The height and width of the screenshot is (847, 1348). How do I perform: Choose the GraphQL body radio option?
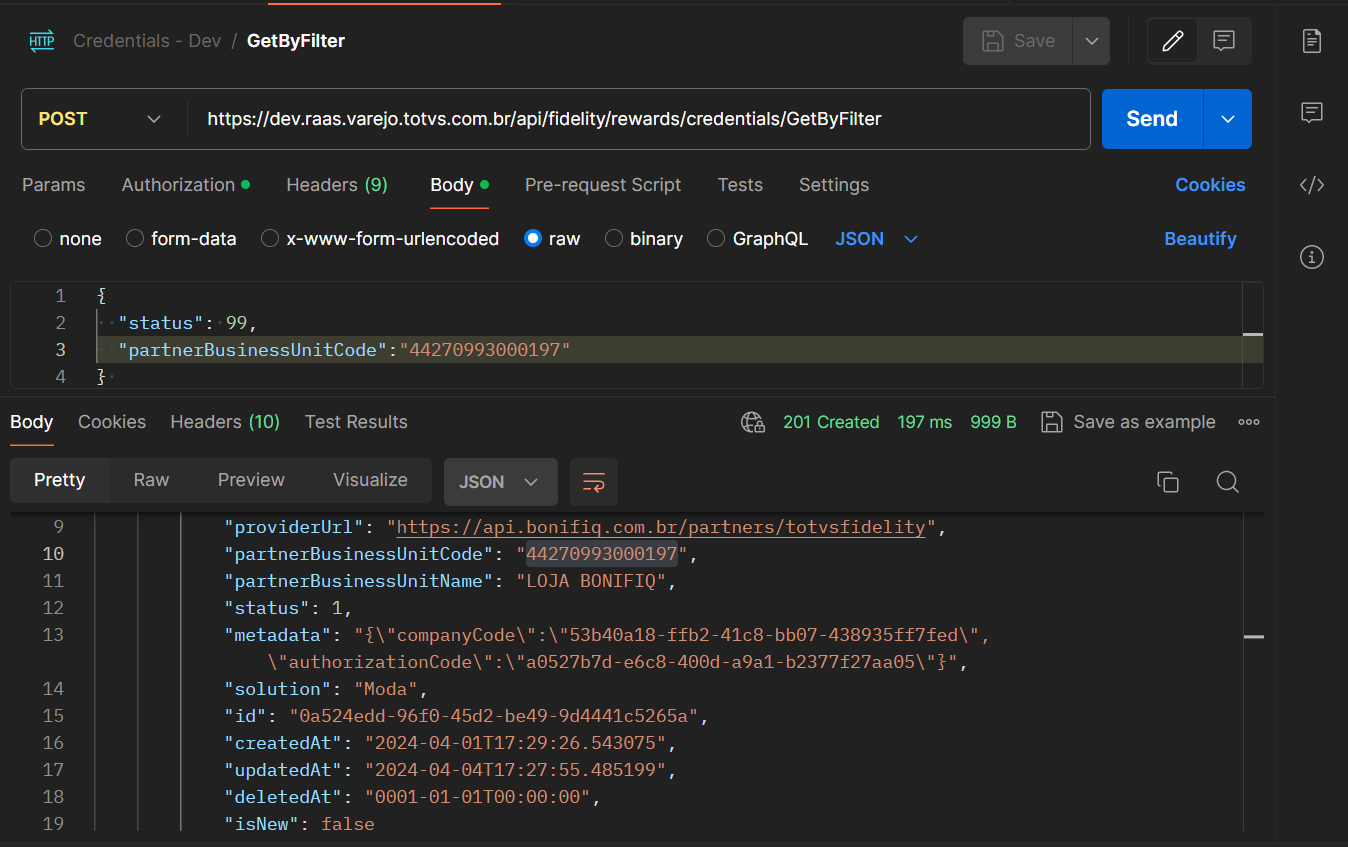[x=716, y=239]
